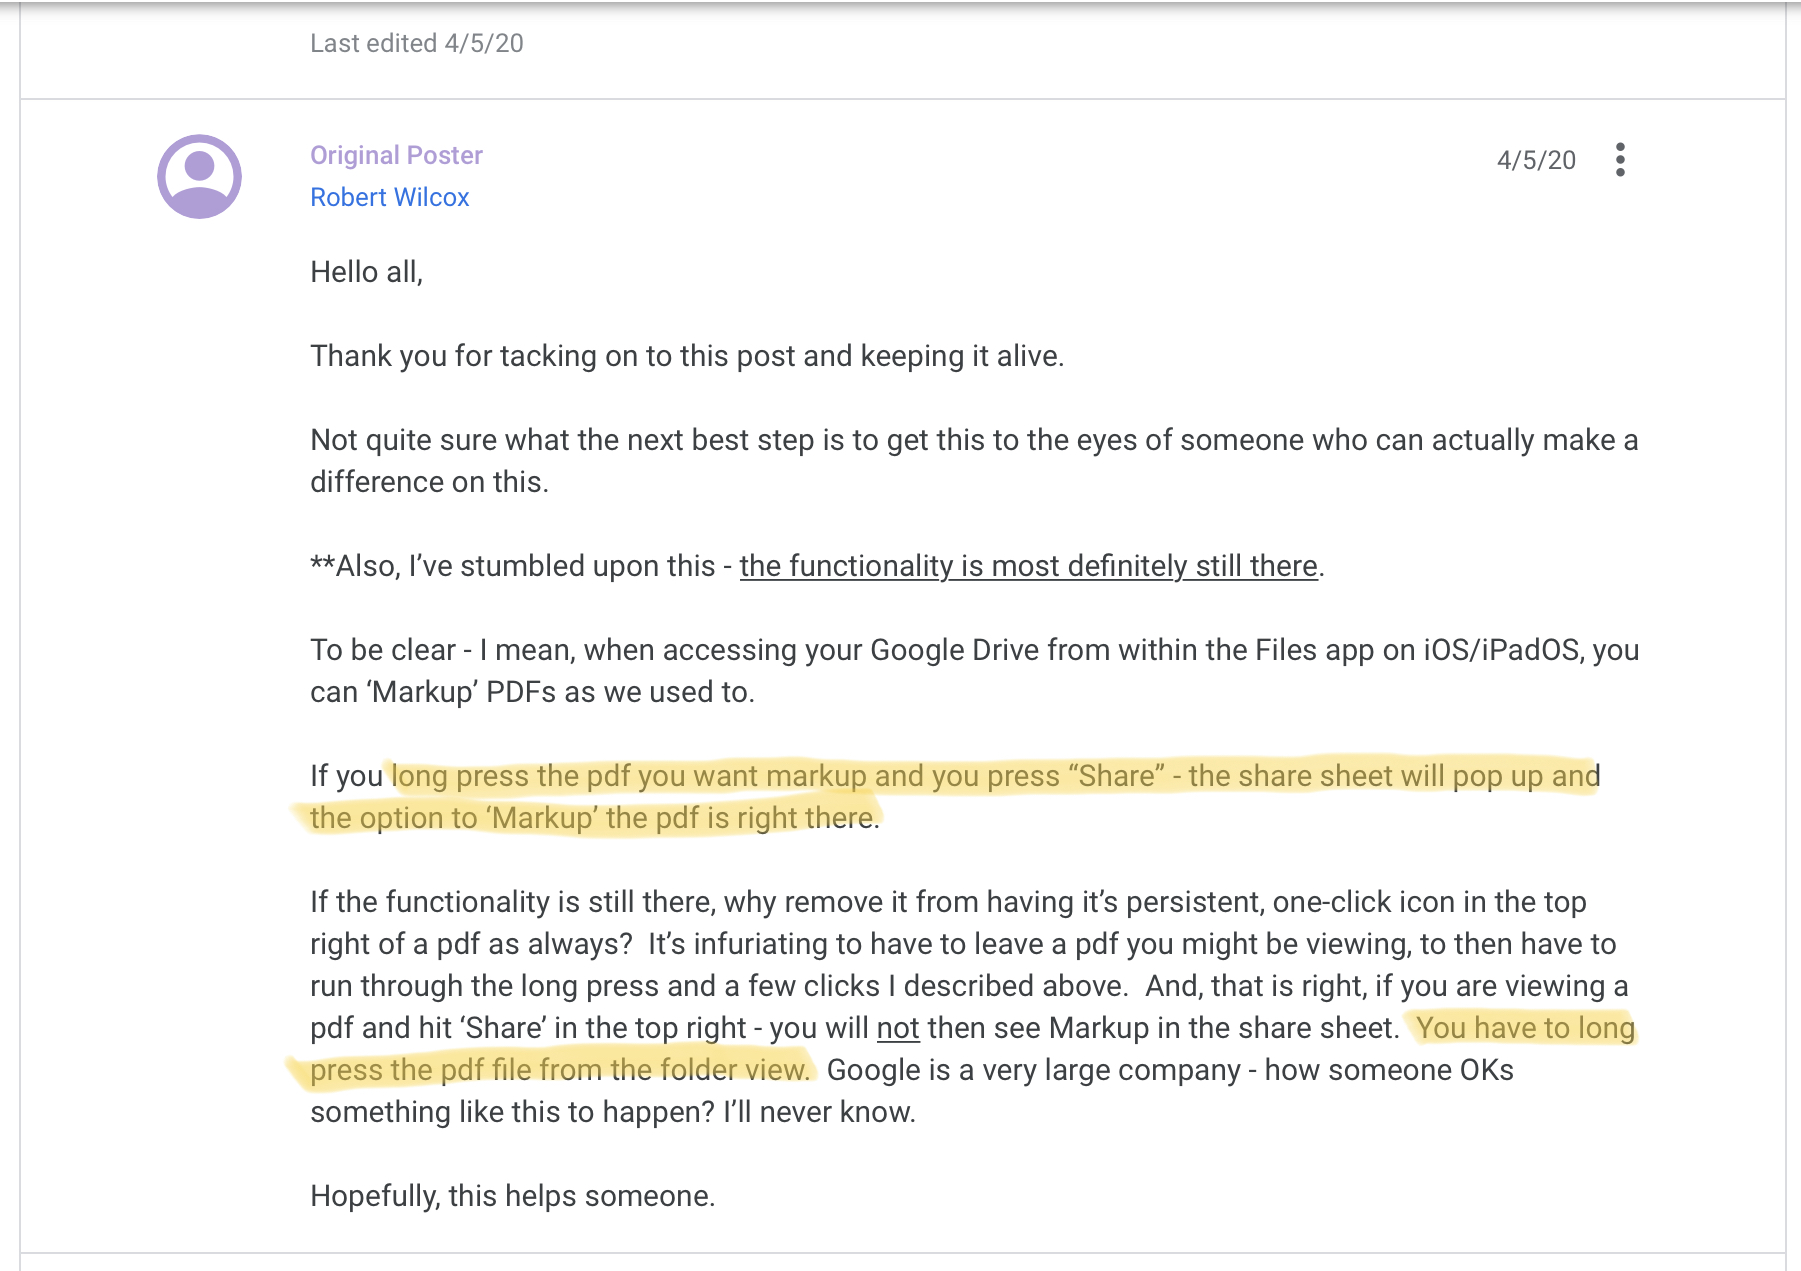
Task: Click the underlined word 'not'
Action: pyautogui.click(x=897, y=1028)
